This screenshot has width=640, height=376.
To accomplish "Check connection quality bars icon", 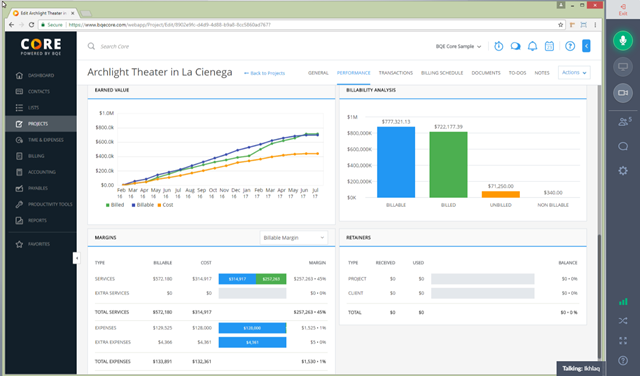I will 623,302.
